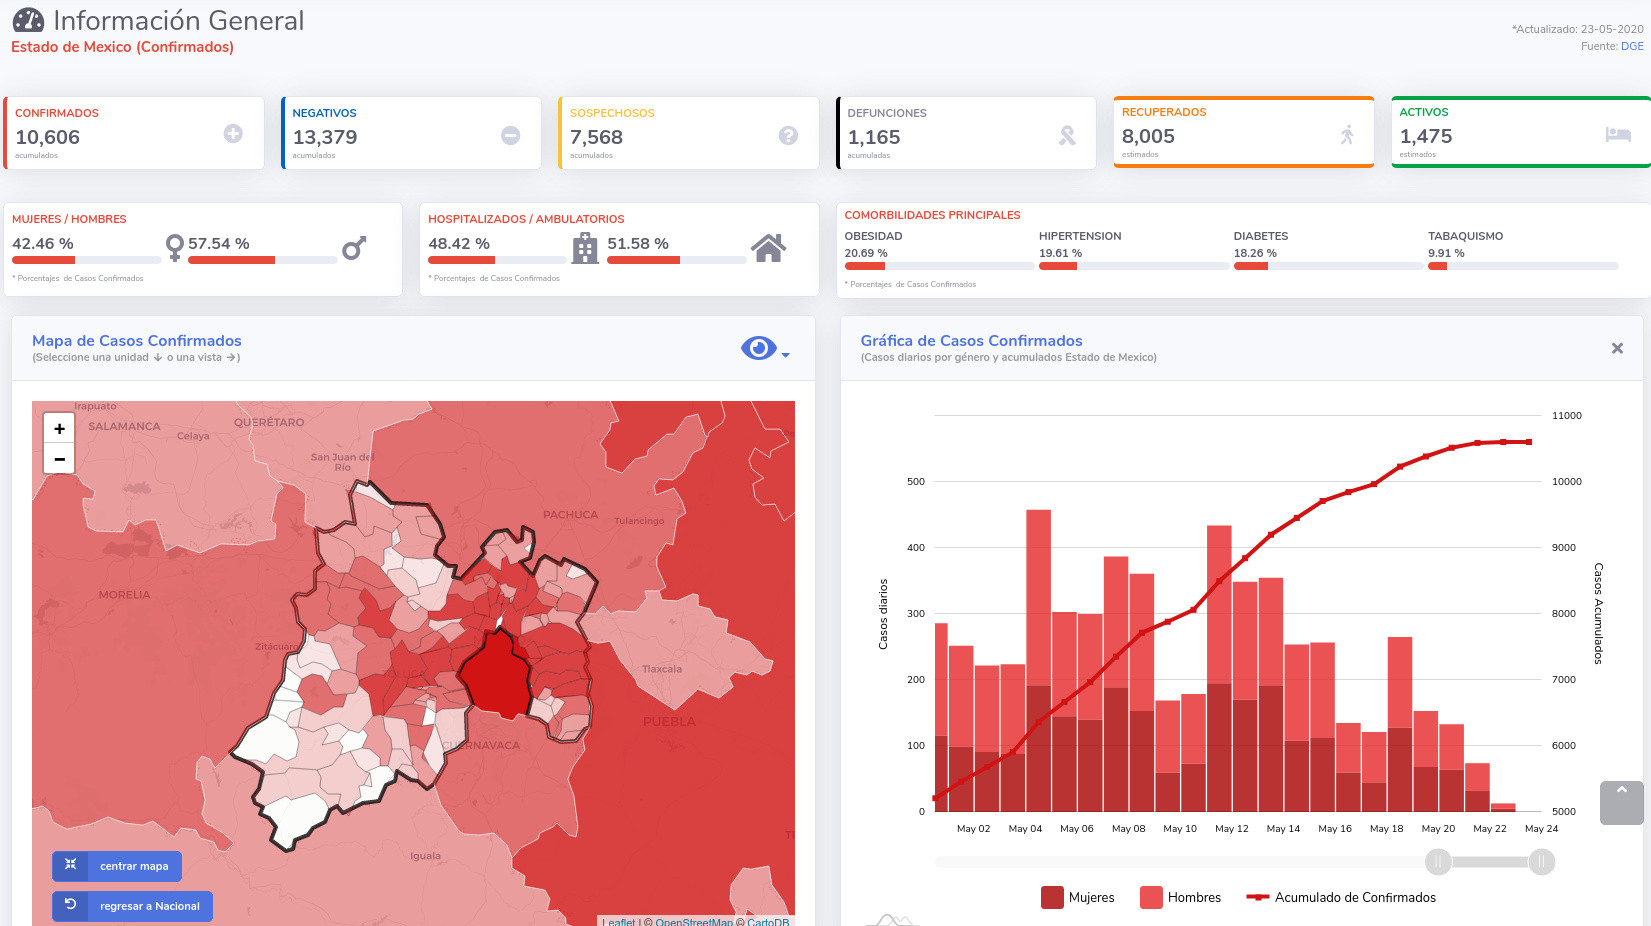This screenshot has height=926, width=1651.
Task: Click the MORELIA label on the map
Action: pos(124,595)
